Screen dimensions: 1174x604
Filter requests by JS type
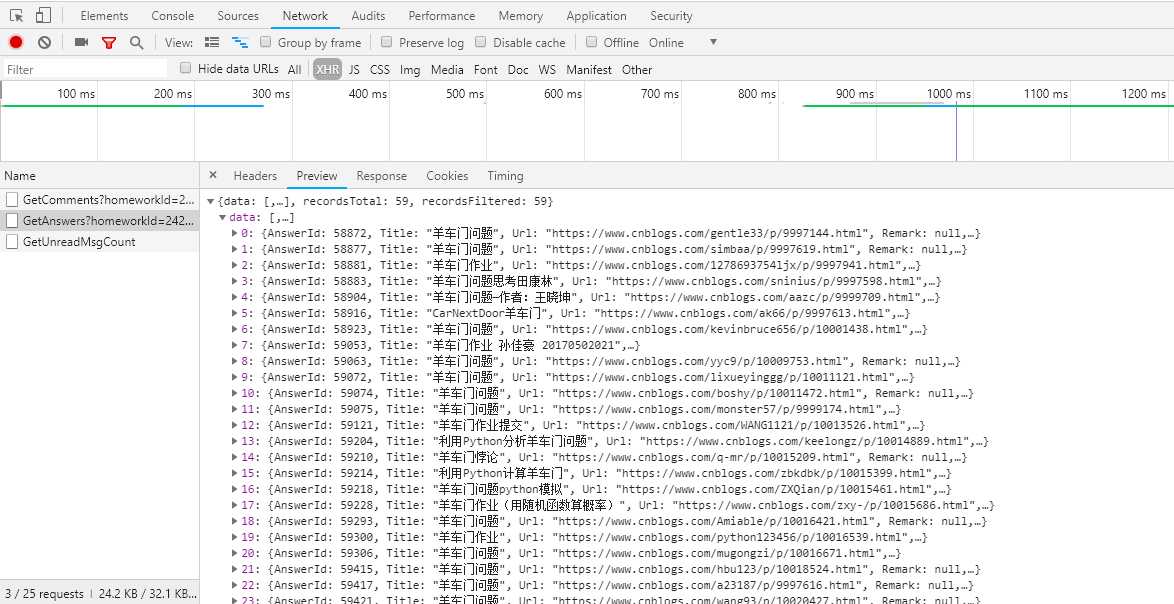click(x=354, y=70)
